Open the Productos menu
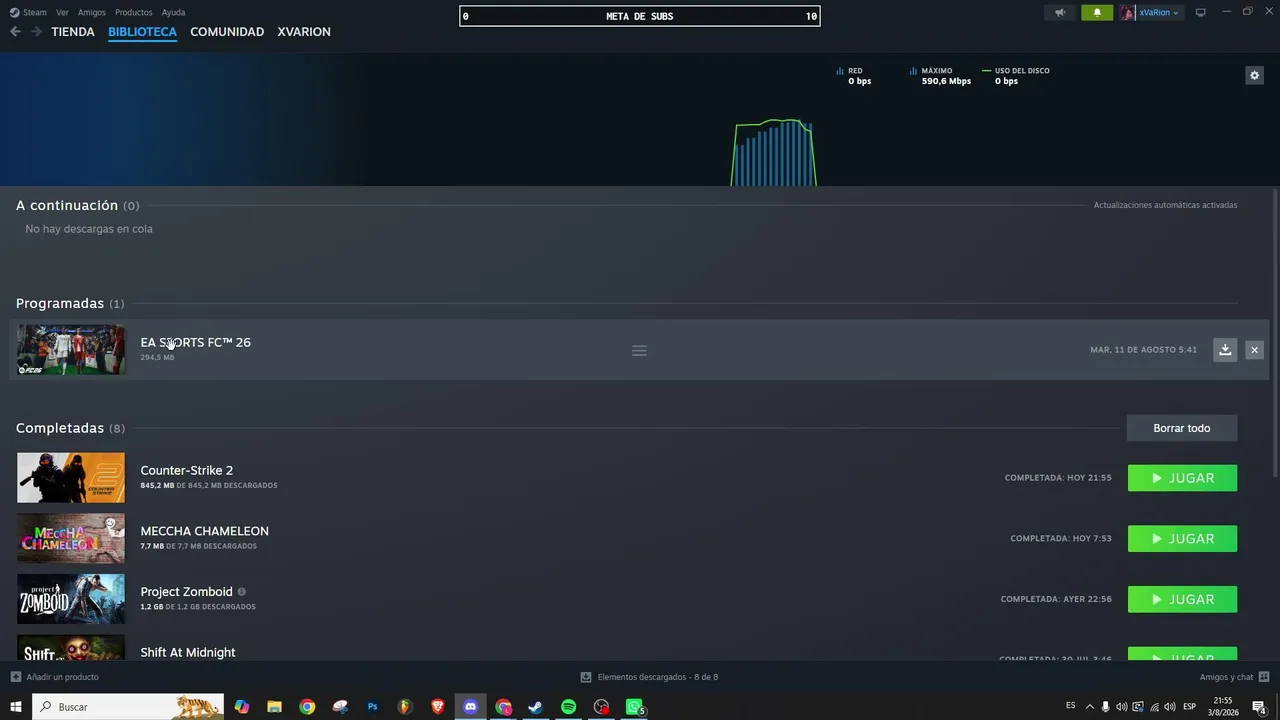This screenshot has width=1280, height=720. coord(134,13)
